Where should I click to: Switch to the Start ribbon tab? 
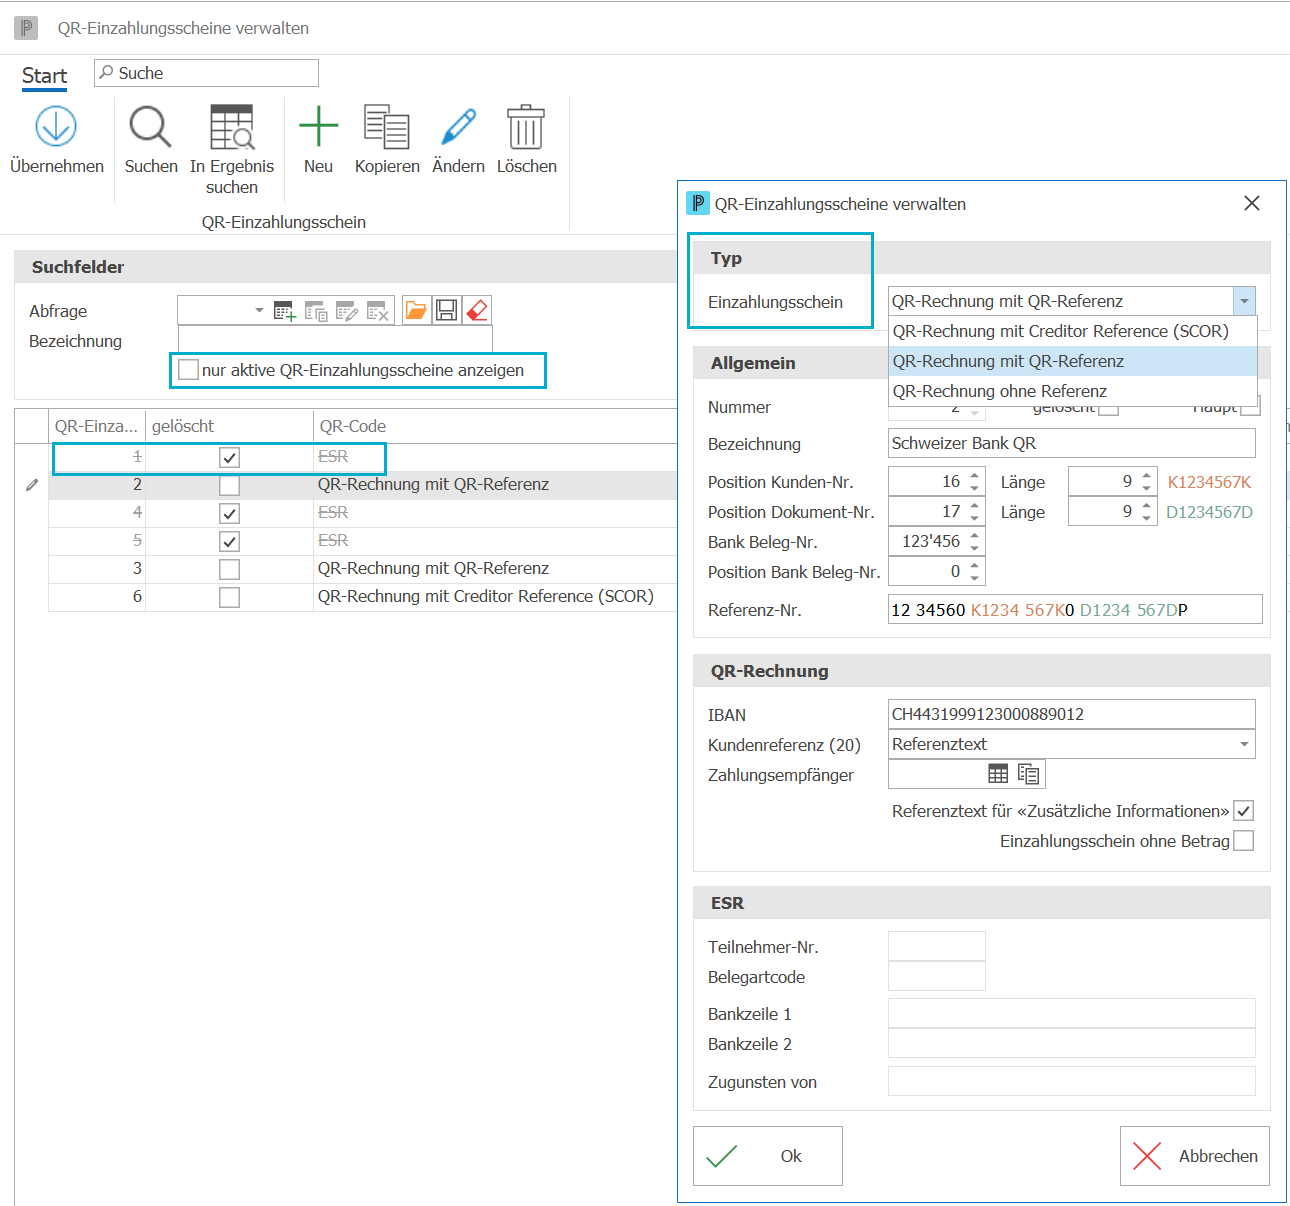coord(44,76)
